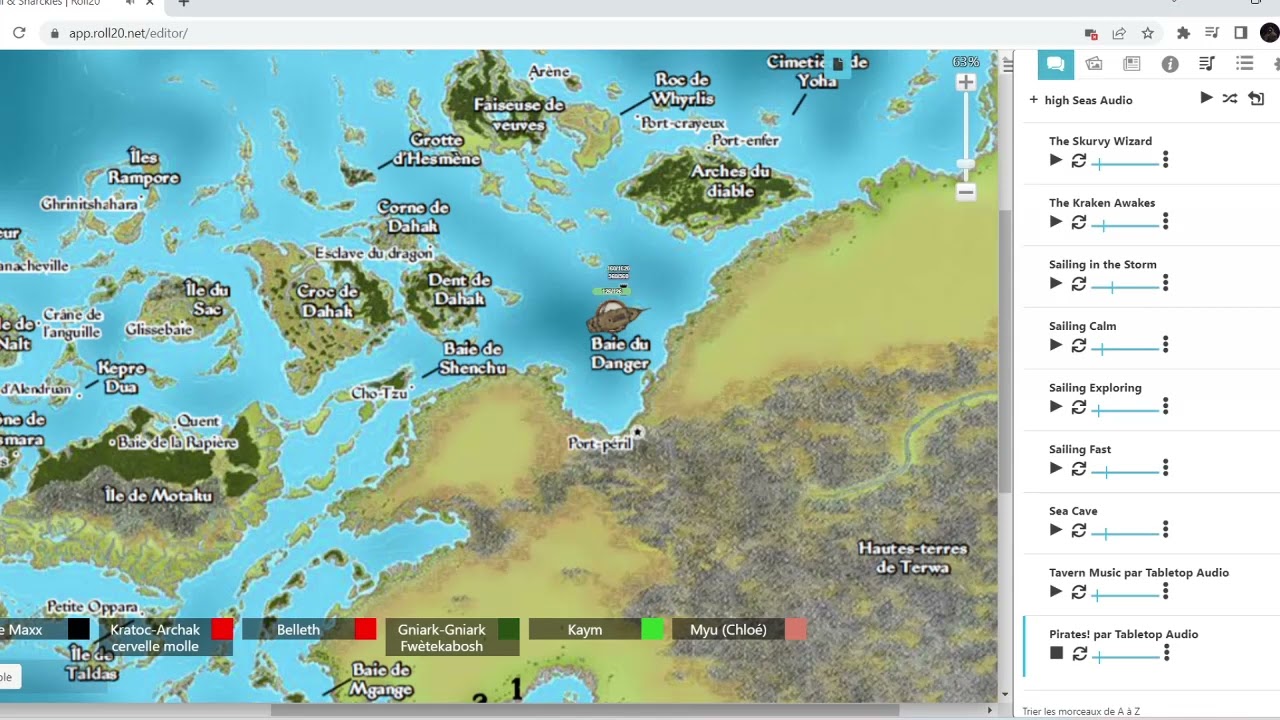Open options menu for The Skurvy Wizard
Screen dimensions: 1280x720
click(1166, 160)
